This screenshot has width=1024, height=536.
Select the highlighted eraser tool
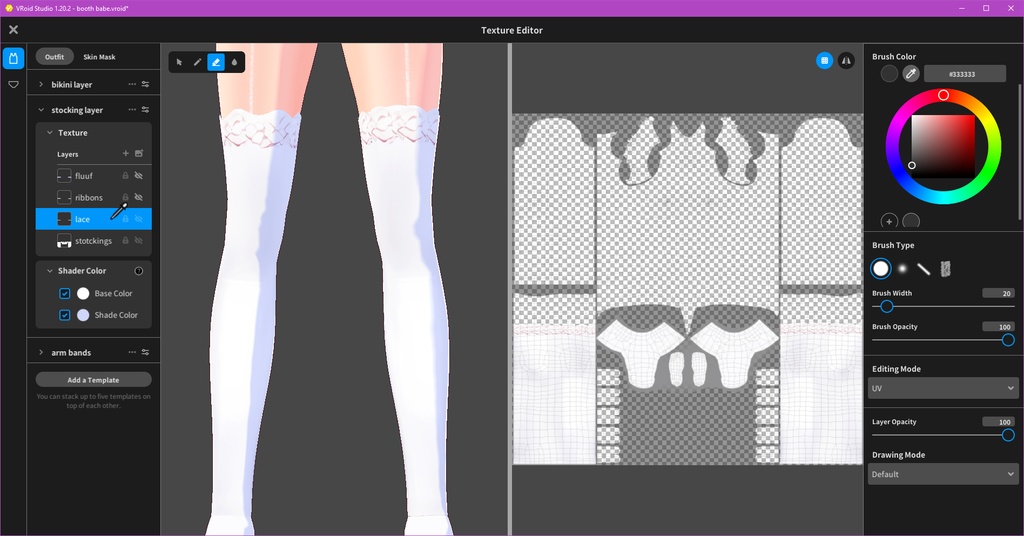[x=216, y=62]
